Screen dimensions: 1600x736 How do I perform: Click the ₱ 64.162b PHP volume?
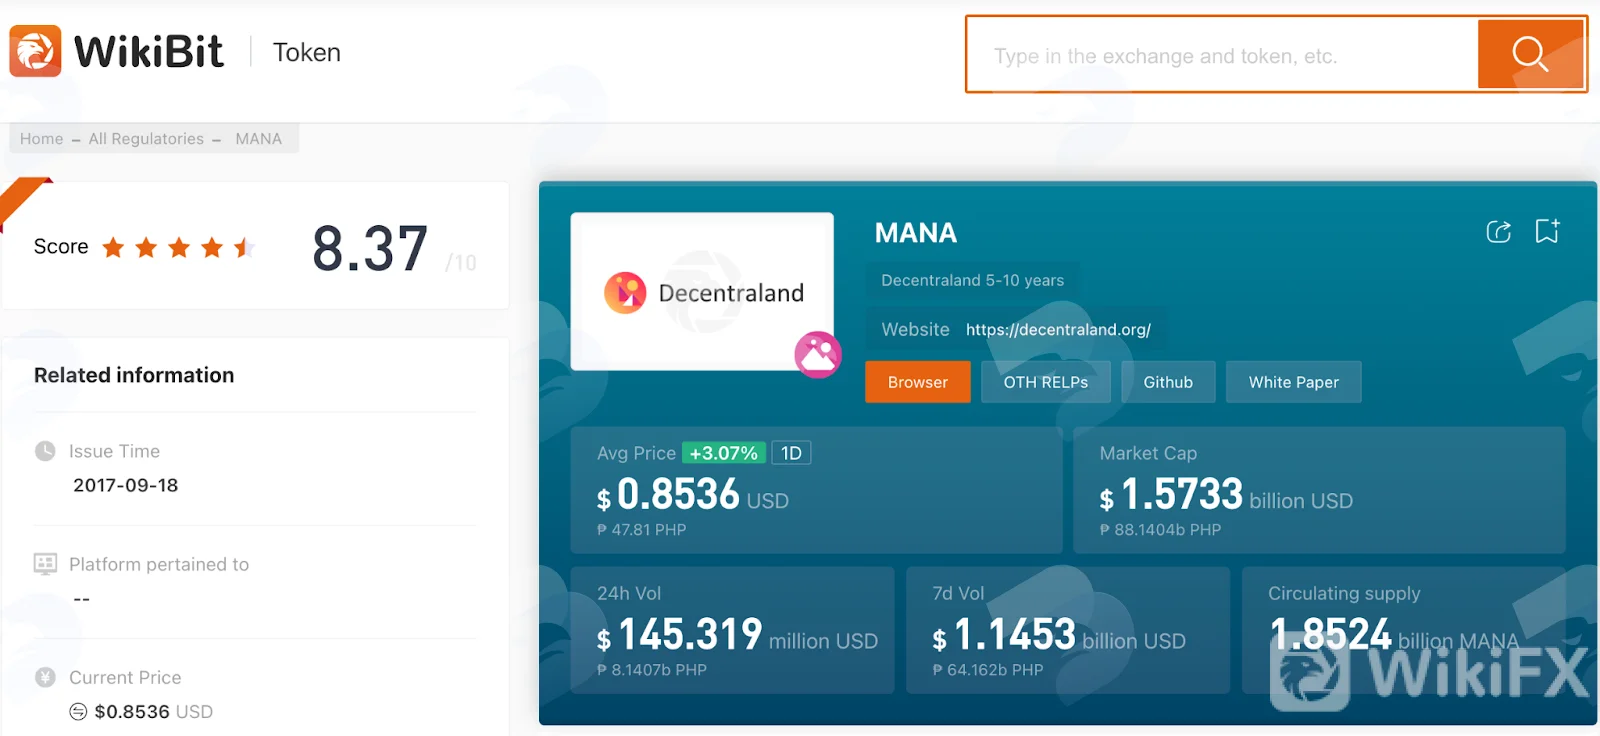(x=988, y=670)
